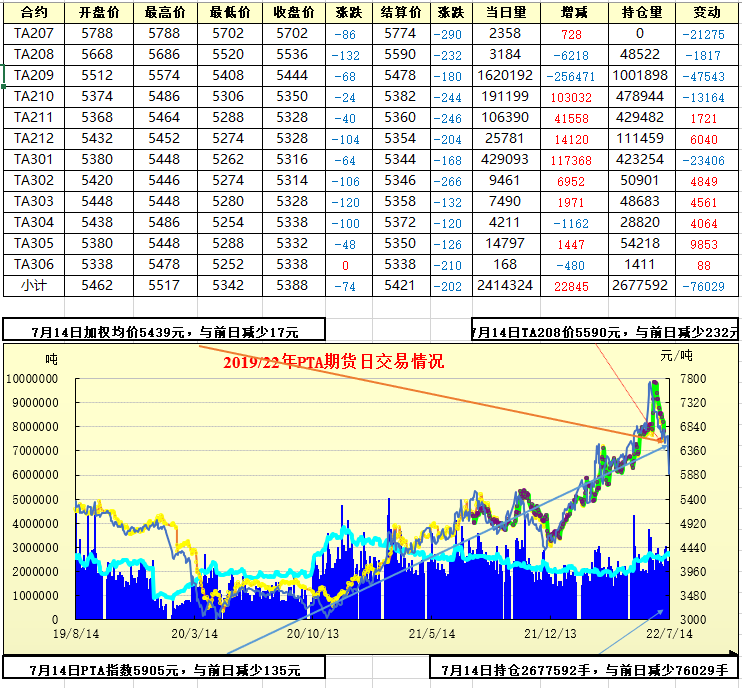Click the 持仓2677592手 annotation box
This screenshot has width=742, height=688.
(585, 670)
